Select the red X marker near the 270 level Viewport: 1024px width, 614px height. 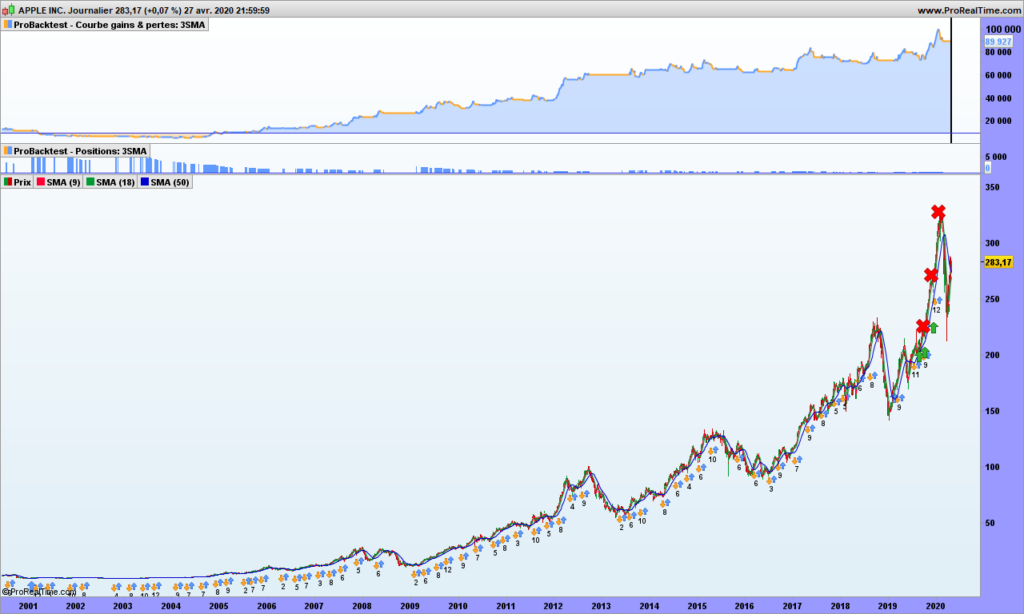pyautogui.click(x=931, y=275)
